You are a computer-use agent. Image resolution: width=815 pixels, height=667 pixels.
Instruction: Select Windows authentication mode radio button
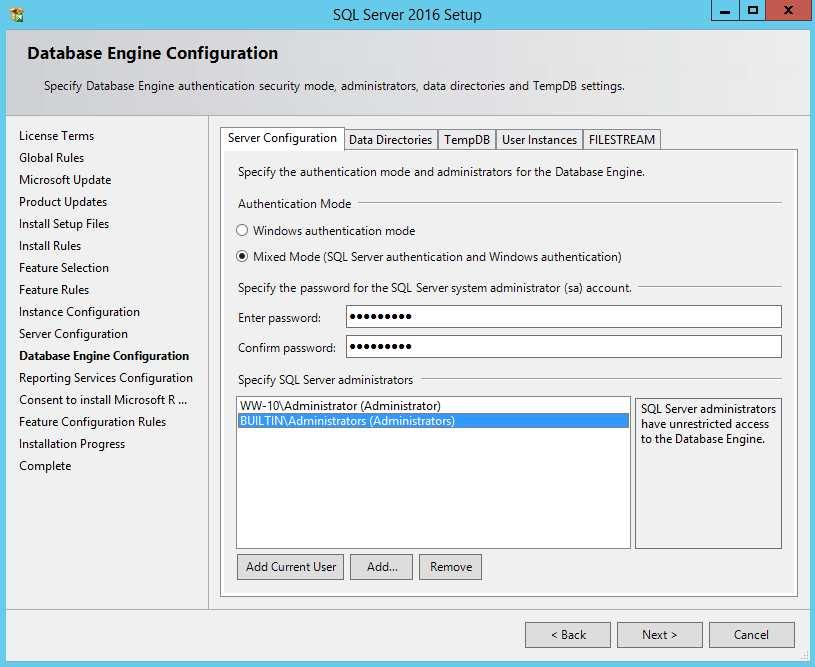point(242,230)
